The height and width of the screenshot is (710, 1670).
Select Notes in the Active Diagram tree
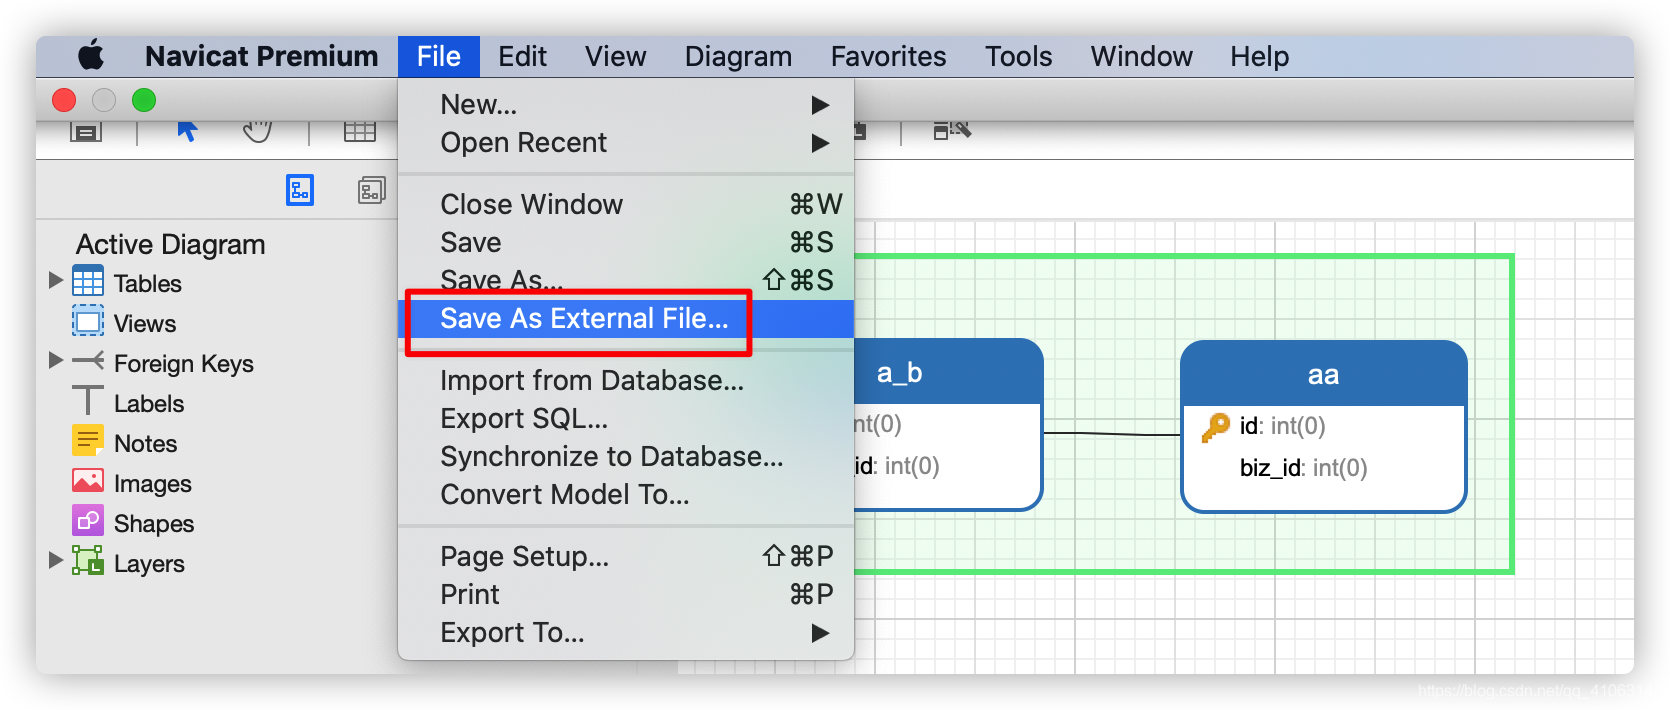145,444
